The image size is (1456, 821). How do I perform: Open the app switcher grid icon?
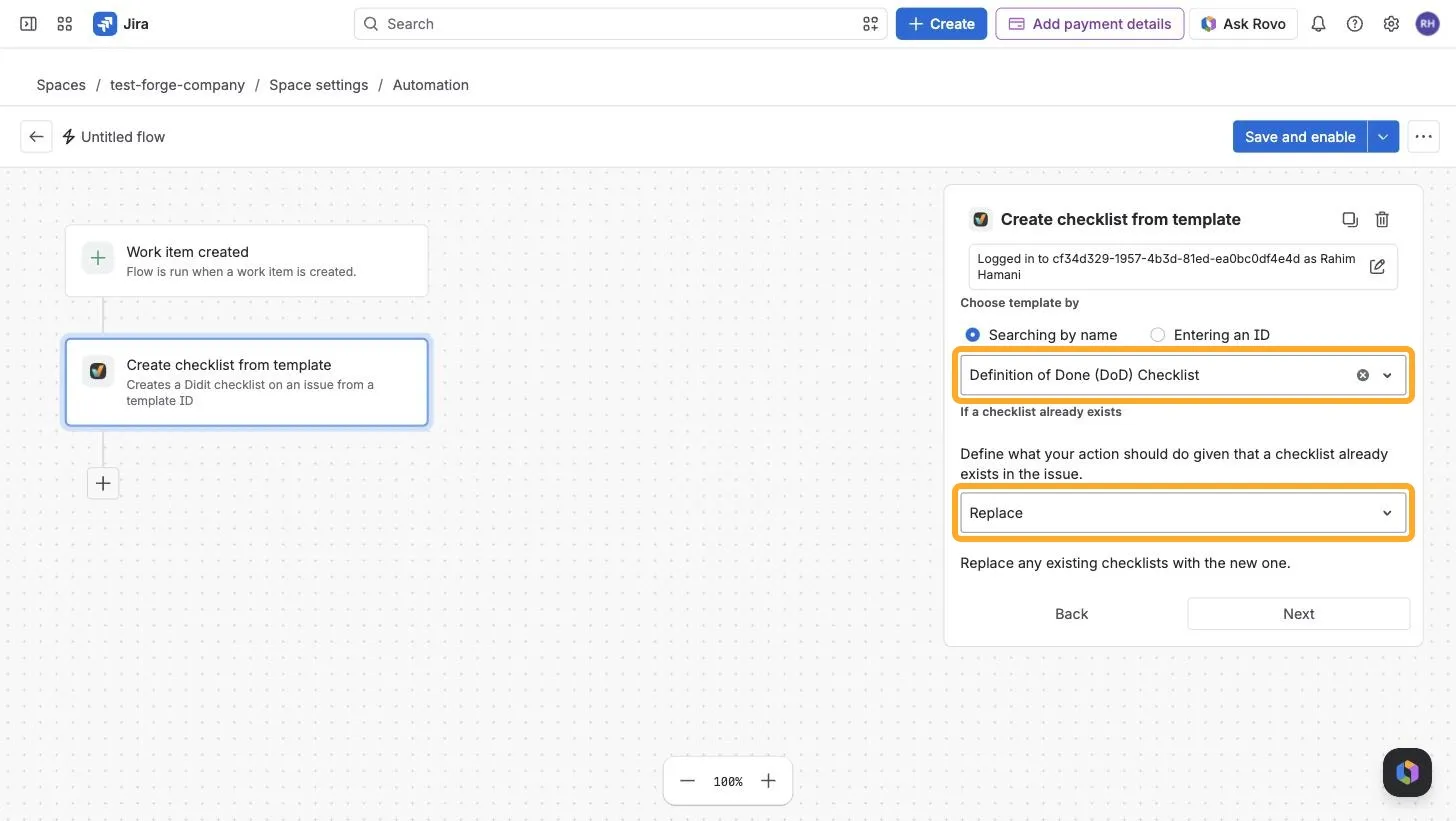point(65,24)
